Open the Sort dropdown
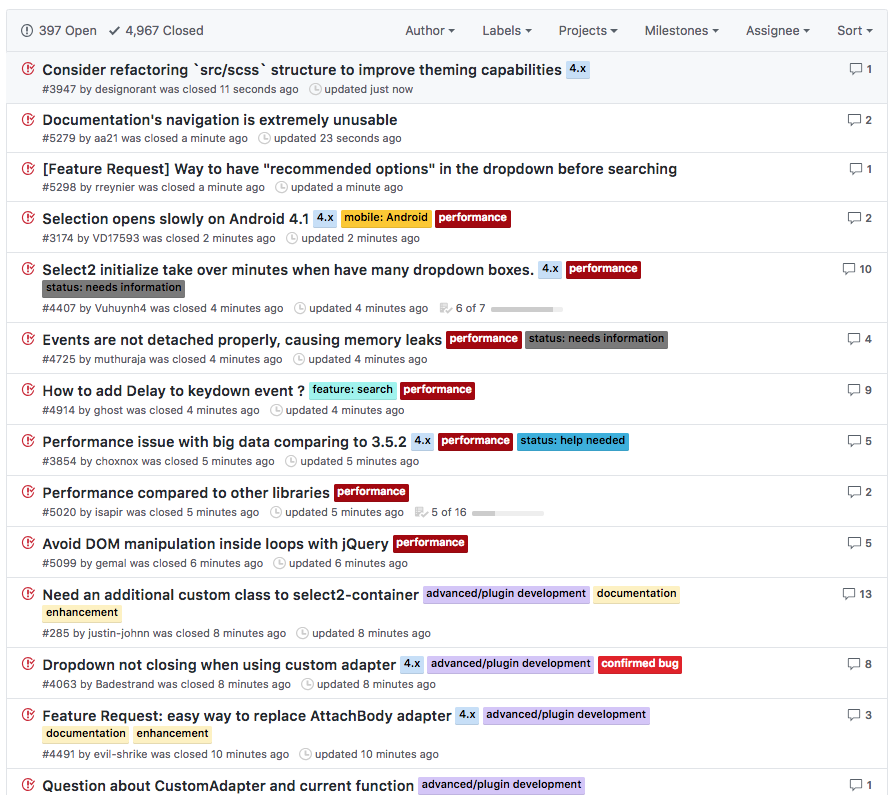The image size is (896, 795). point(854,30)
